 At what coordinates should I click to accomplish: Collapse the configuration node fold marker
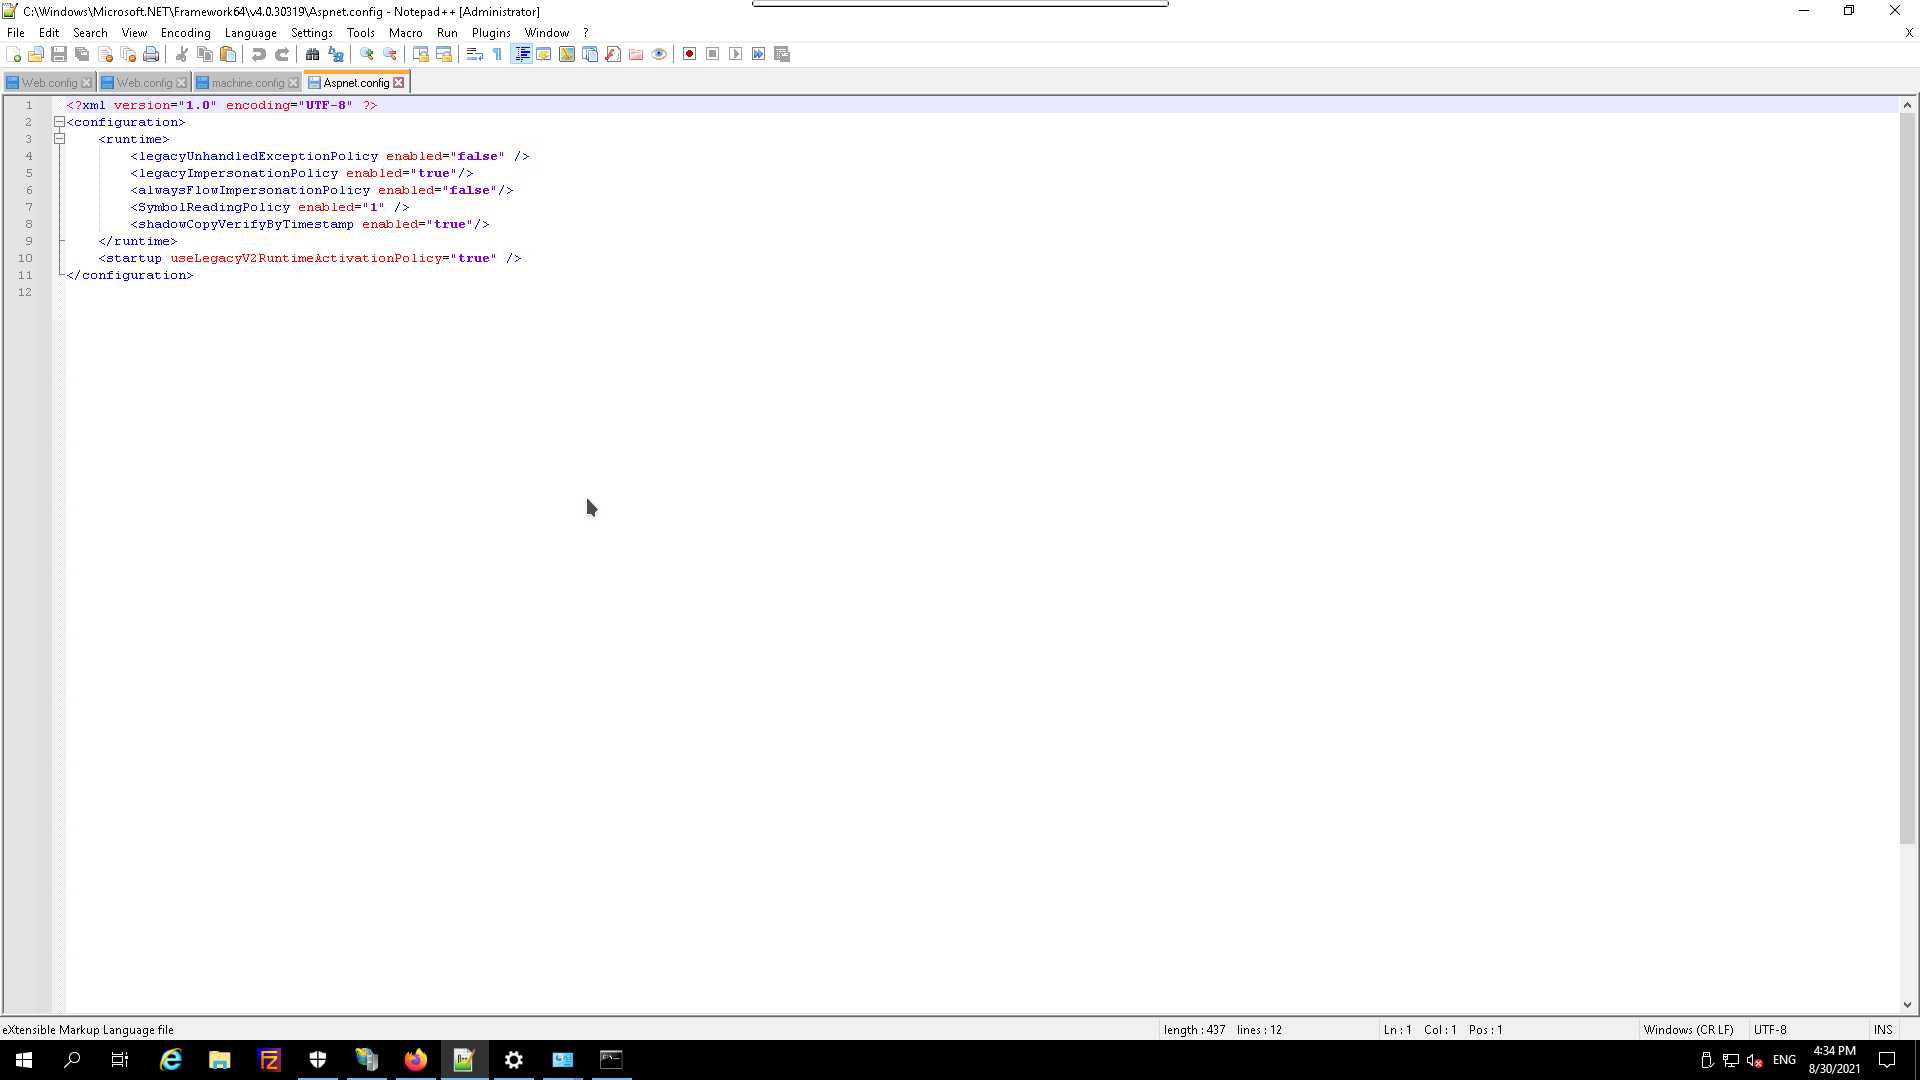(x=59, y=122)
